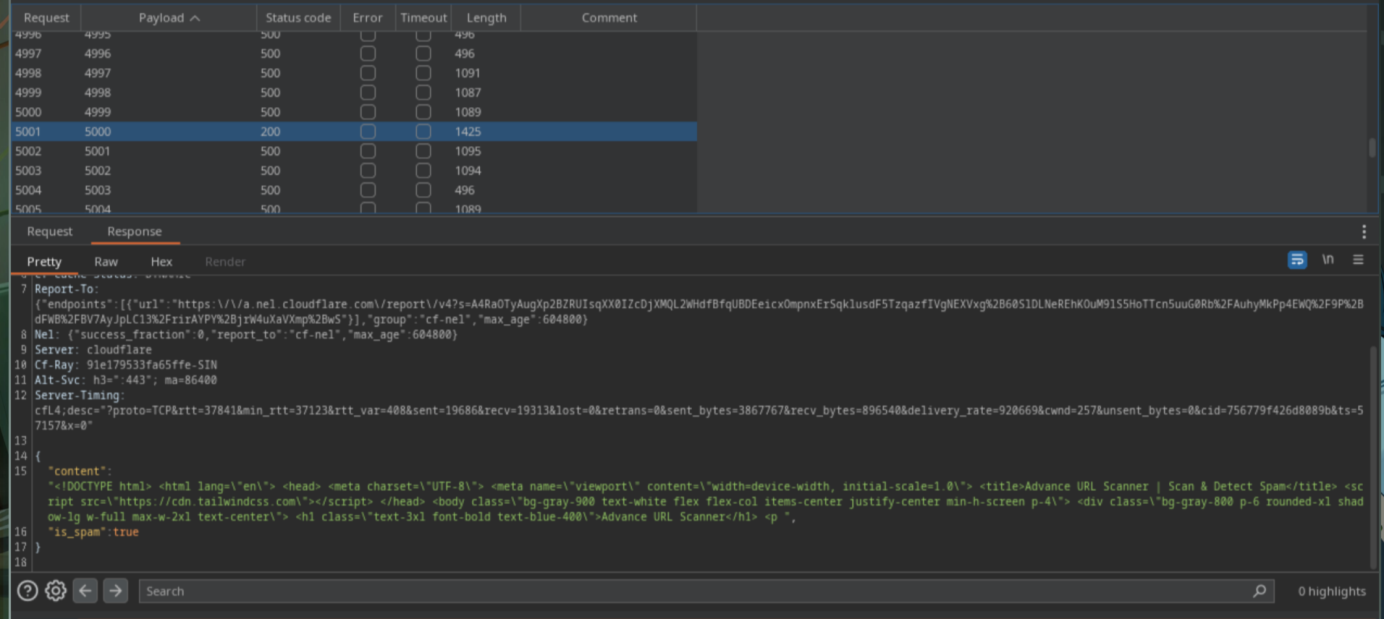Toggle the blue line wrap icon
Viewport: 1384px width, 619px height.
point(1297,260)
